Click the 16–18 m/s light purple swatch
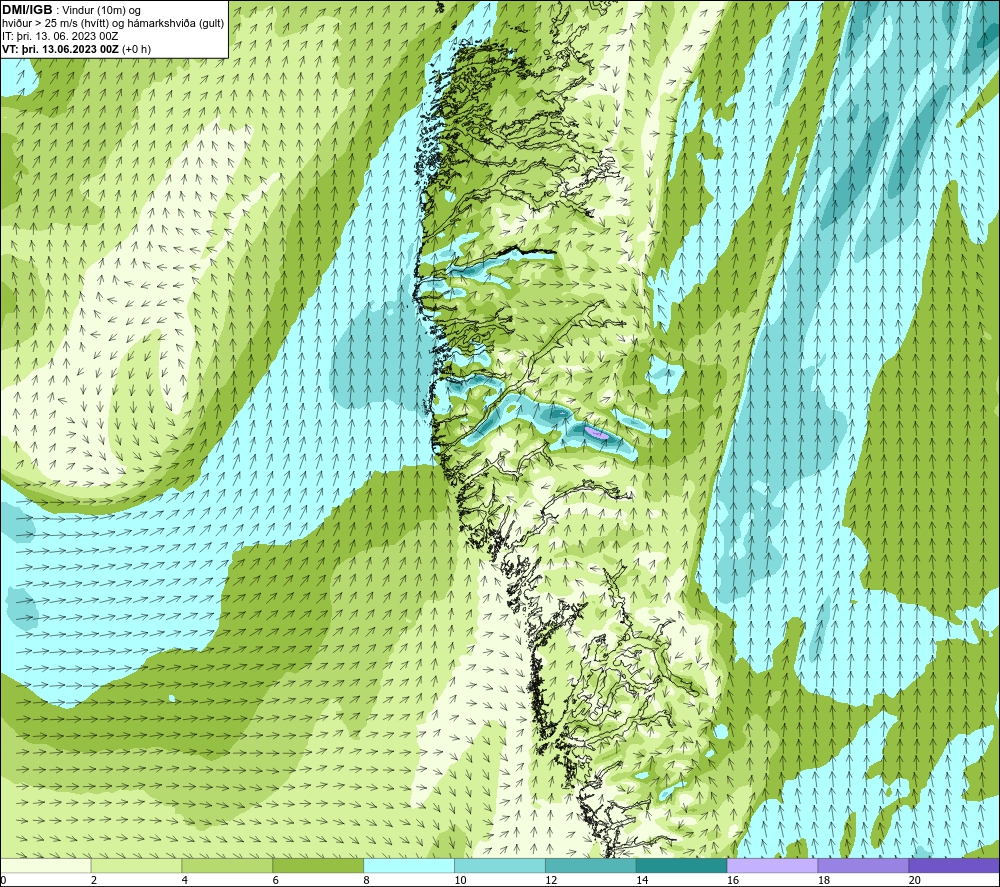This screenshot has width=1000, height=887. (x=772, y=865)
